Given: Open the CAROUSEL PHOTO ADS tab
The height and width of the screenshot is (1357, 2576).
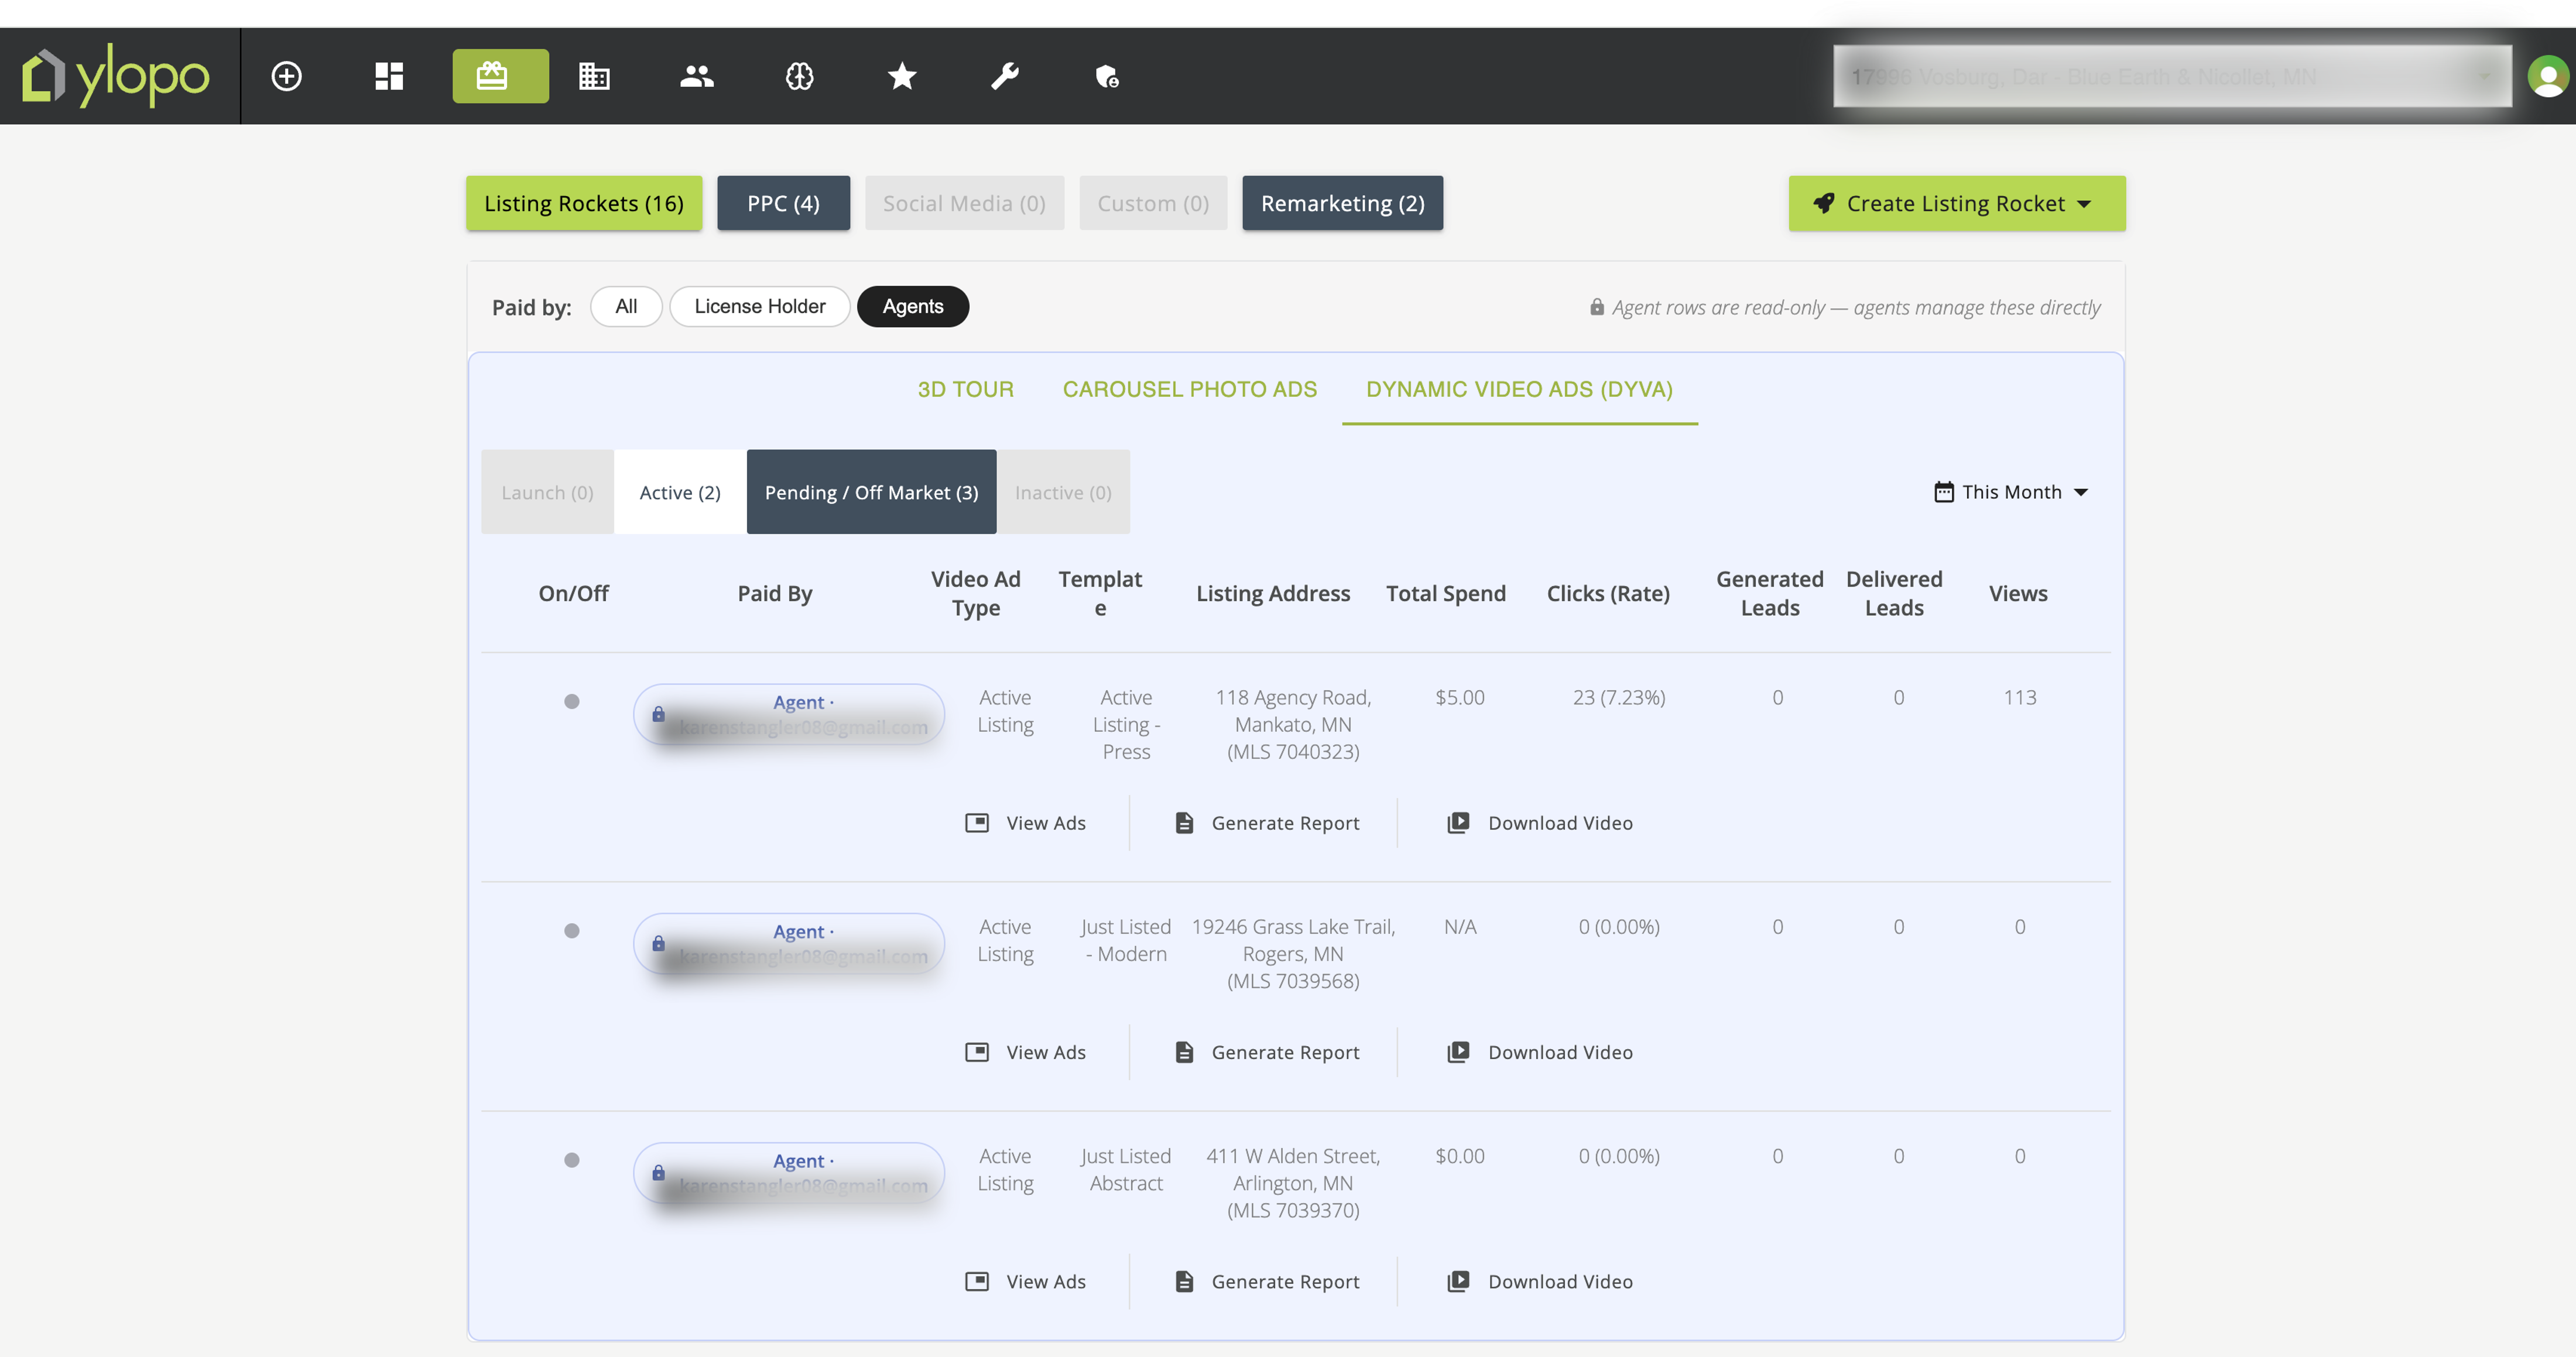Looking at the screenshot, I should [x=1189, y=389].
